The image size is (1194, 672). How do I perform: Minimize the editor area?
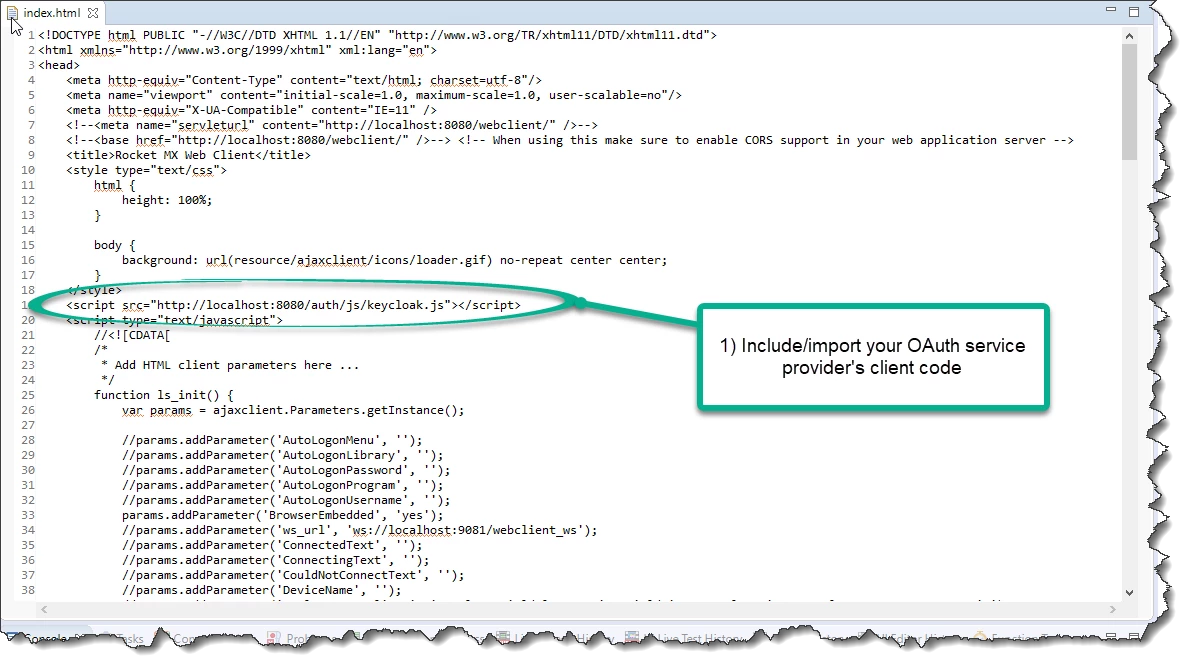[x=1110, y=10]
